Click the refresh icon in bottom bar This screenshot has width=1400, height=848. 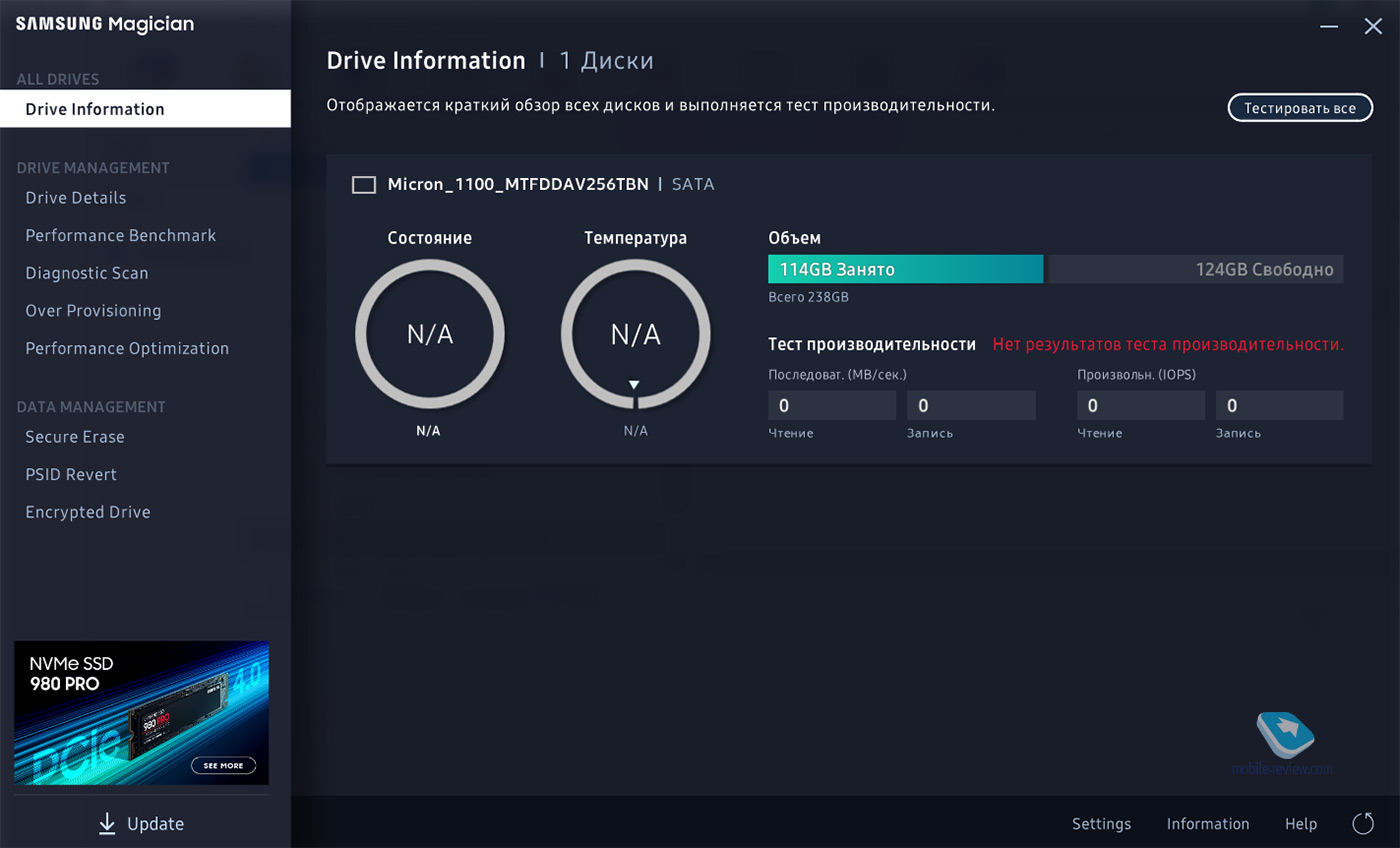pyautogui.click(x=1363, y=824)
